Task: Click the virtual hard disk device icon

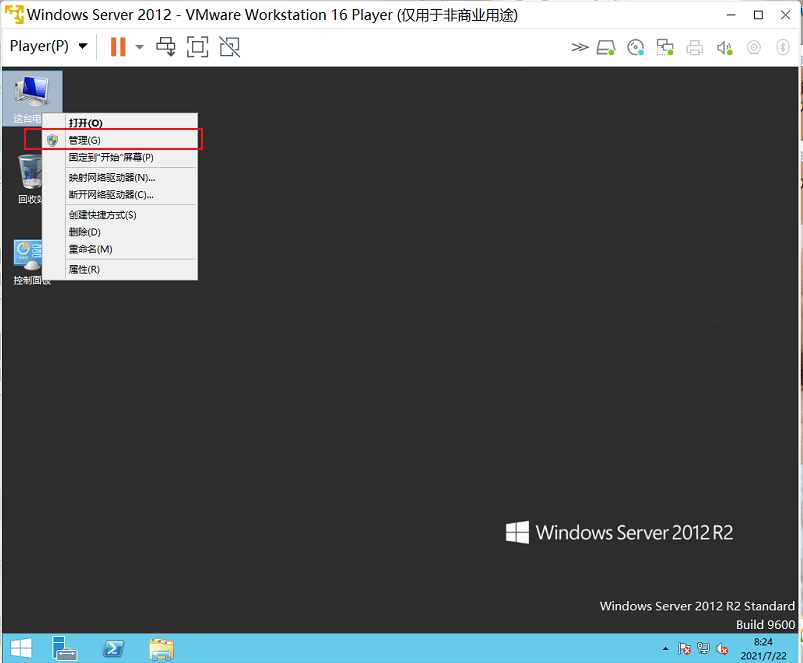Action: tap(606, 46)
